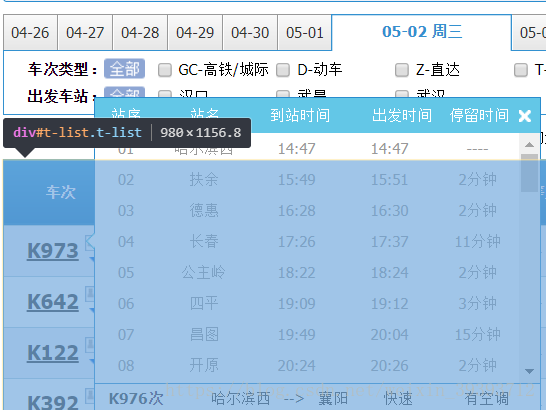Screen dimensions: 546x410
Task: Check the GC-高铁/城际 checkbox
Action: [x=165, y=70]
